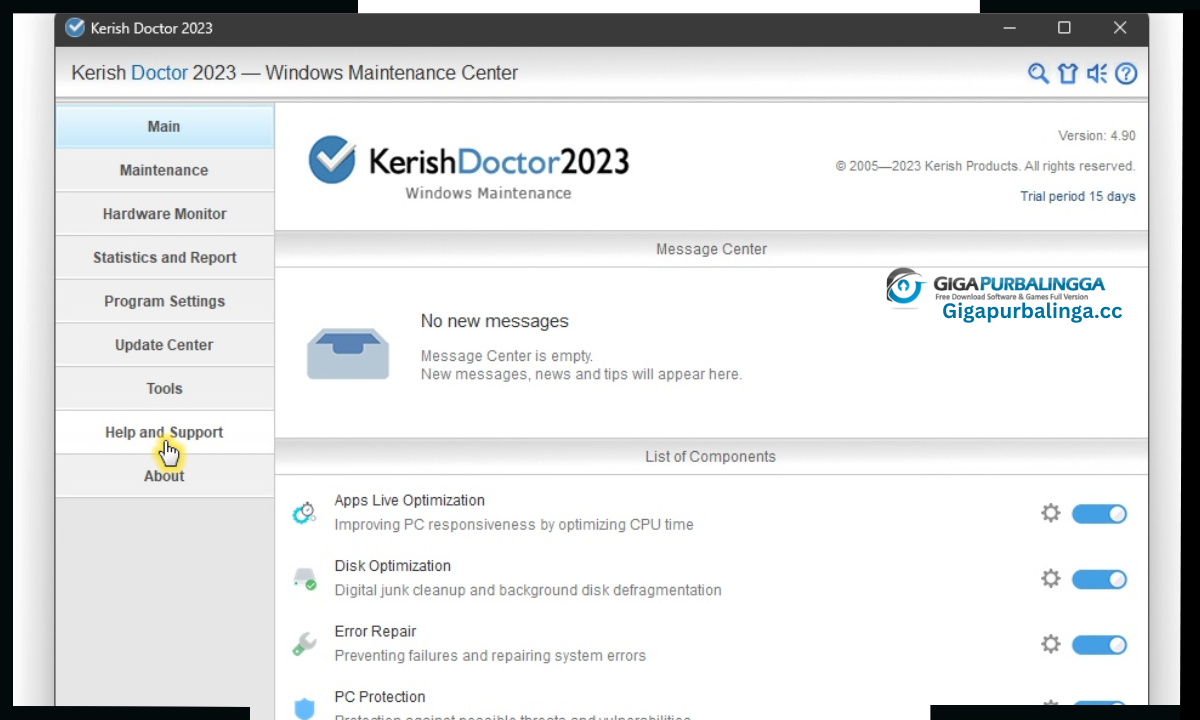Open the Tools section
Image resolution: width=1200 pixels, height=720 pixels.
164,389
